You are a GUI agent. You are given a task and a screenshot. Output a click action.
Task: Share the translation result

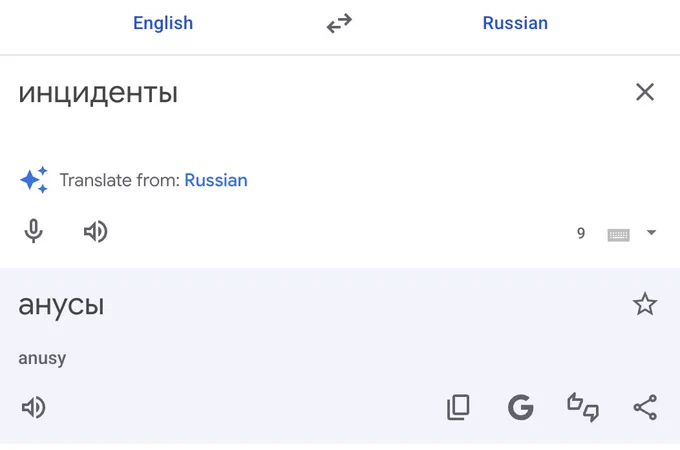click(645, 407)
